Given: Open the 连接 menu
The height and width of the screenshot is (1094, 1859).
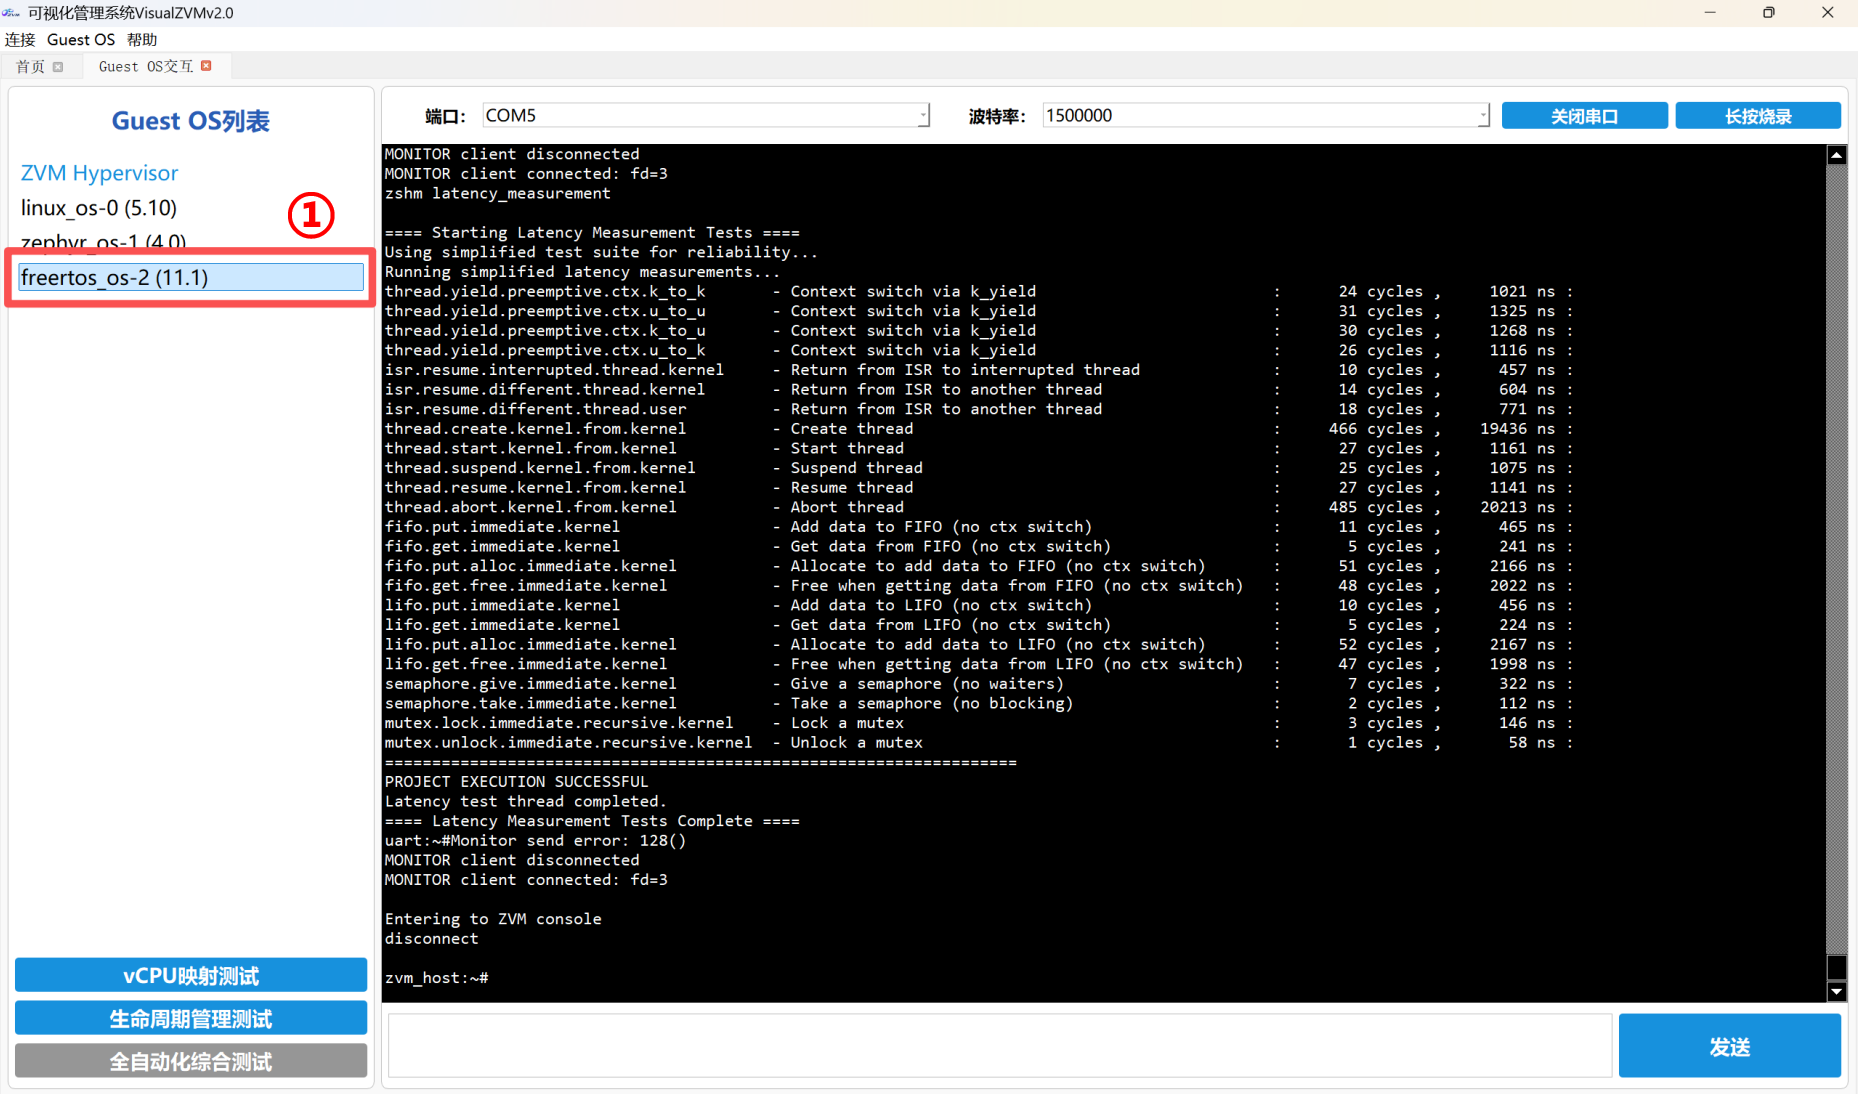Looking at the screenshot, I should tap(20, 40).
